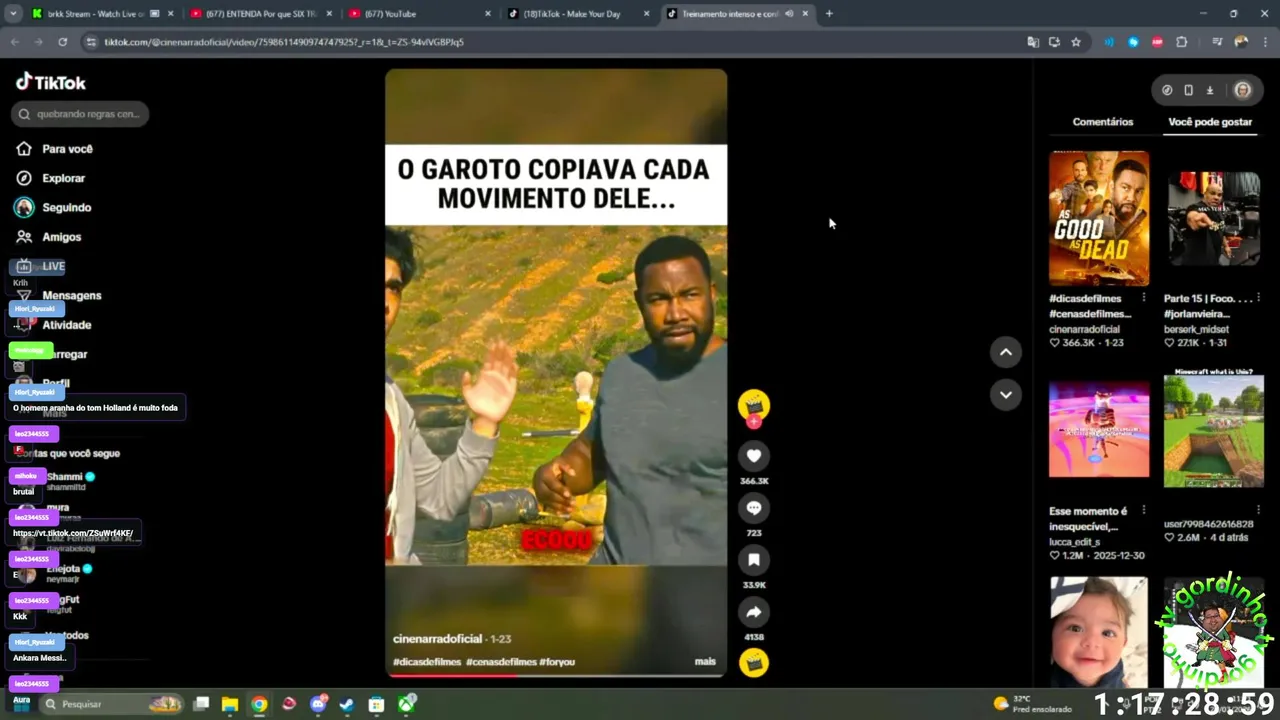Reload the page in Chrome
1280x720 pixels.
point(62,42)
